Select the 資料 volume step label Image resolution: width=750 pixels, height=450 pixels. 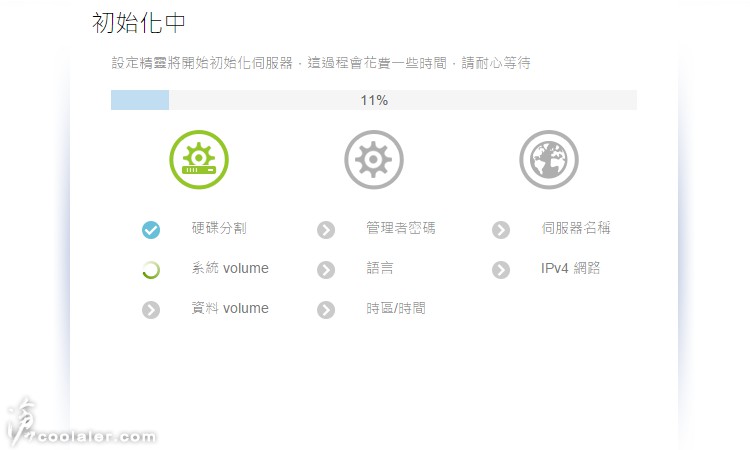tap(230, 308)
